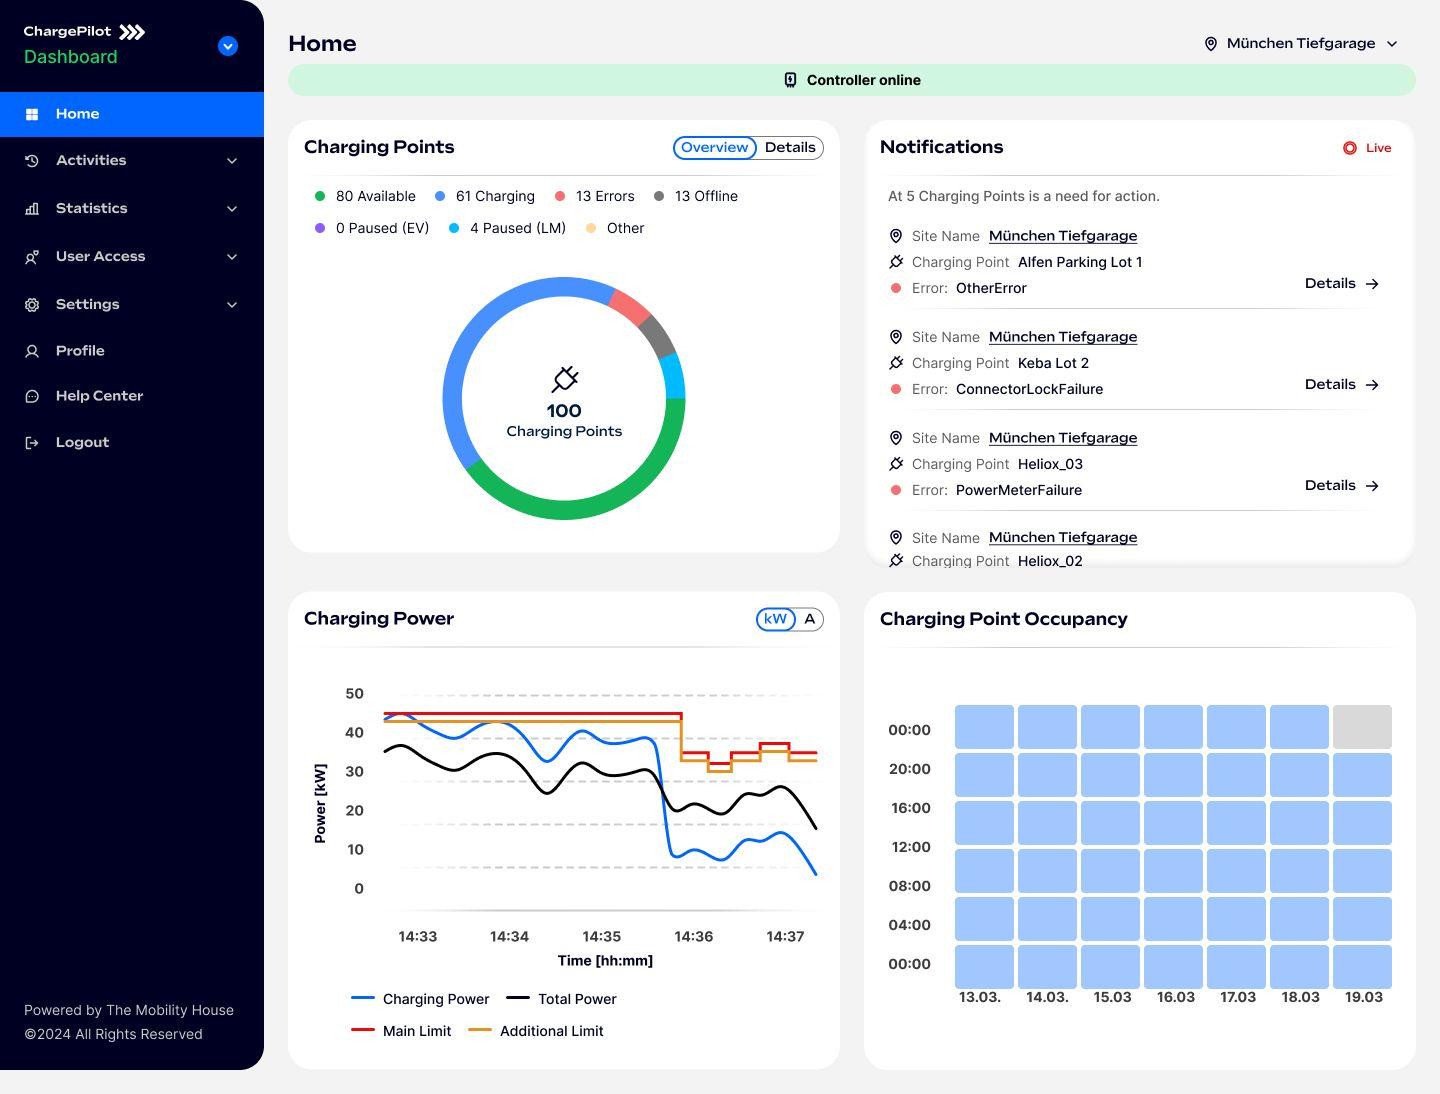Open Details for the OtherError notification

tap(1341, 283)
